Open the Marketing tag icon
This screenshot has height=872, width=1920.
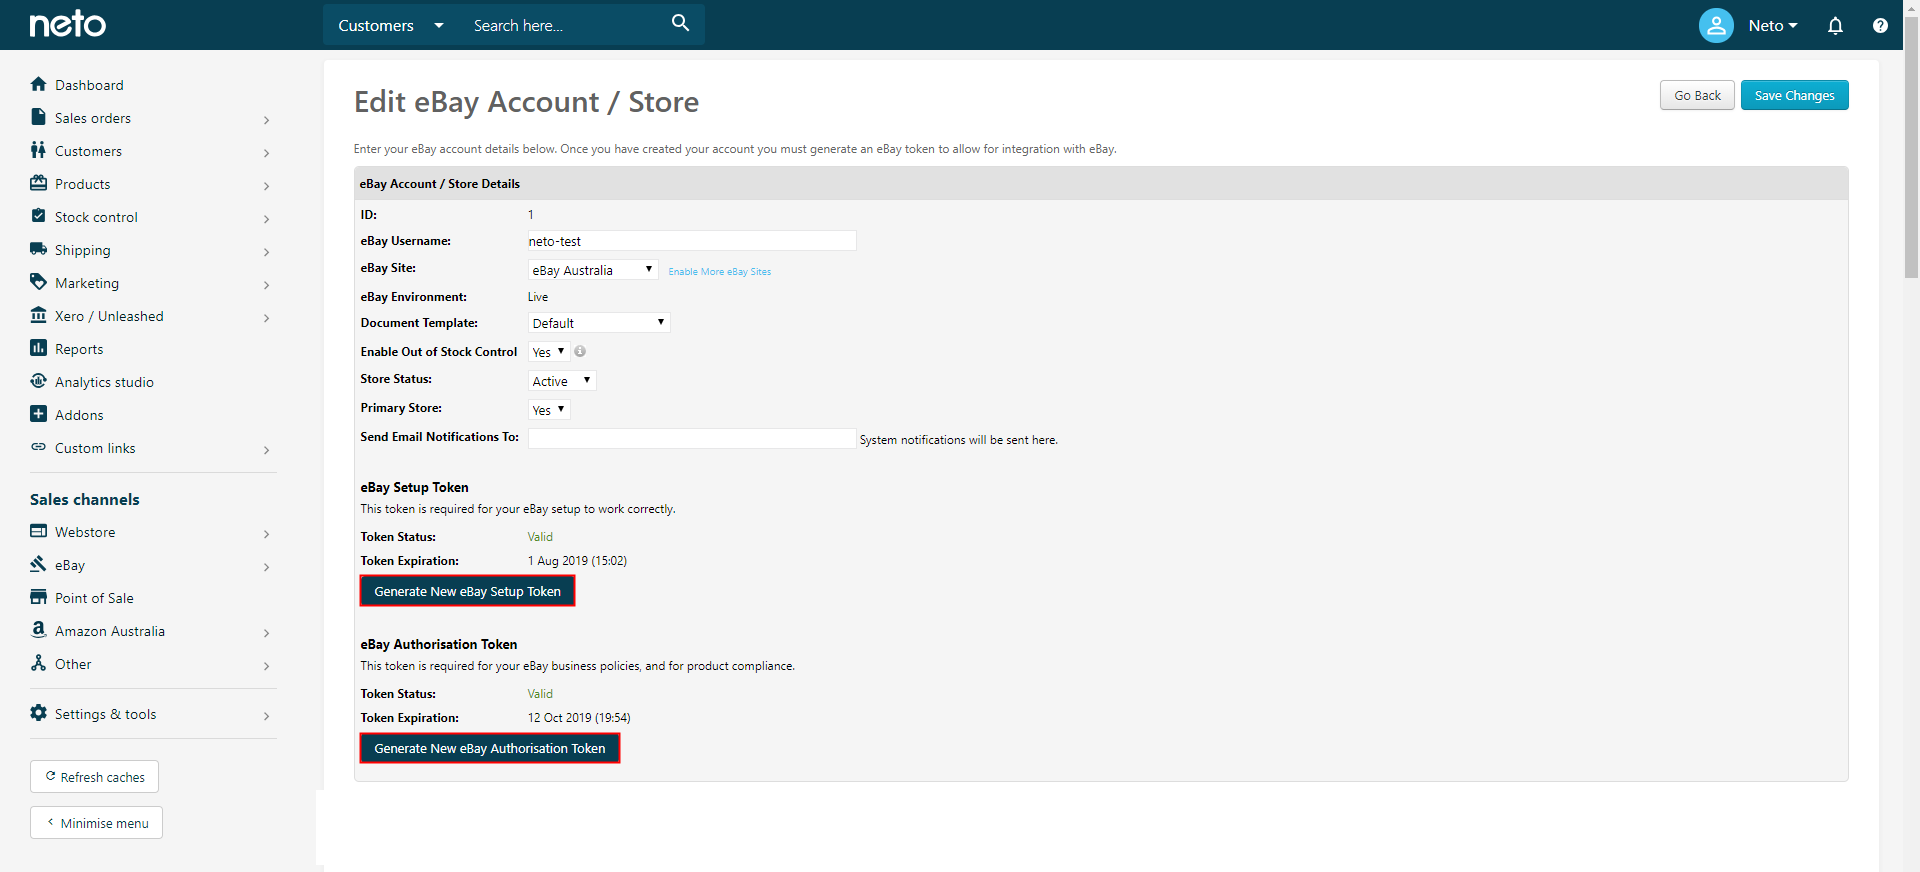(x=38, y=282)
